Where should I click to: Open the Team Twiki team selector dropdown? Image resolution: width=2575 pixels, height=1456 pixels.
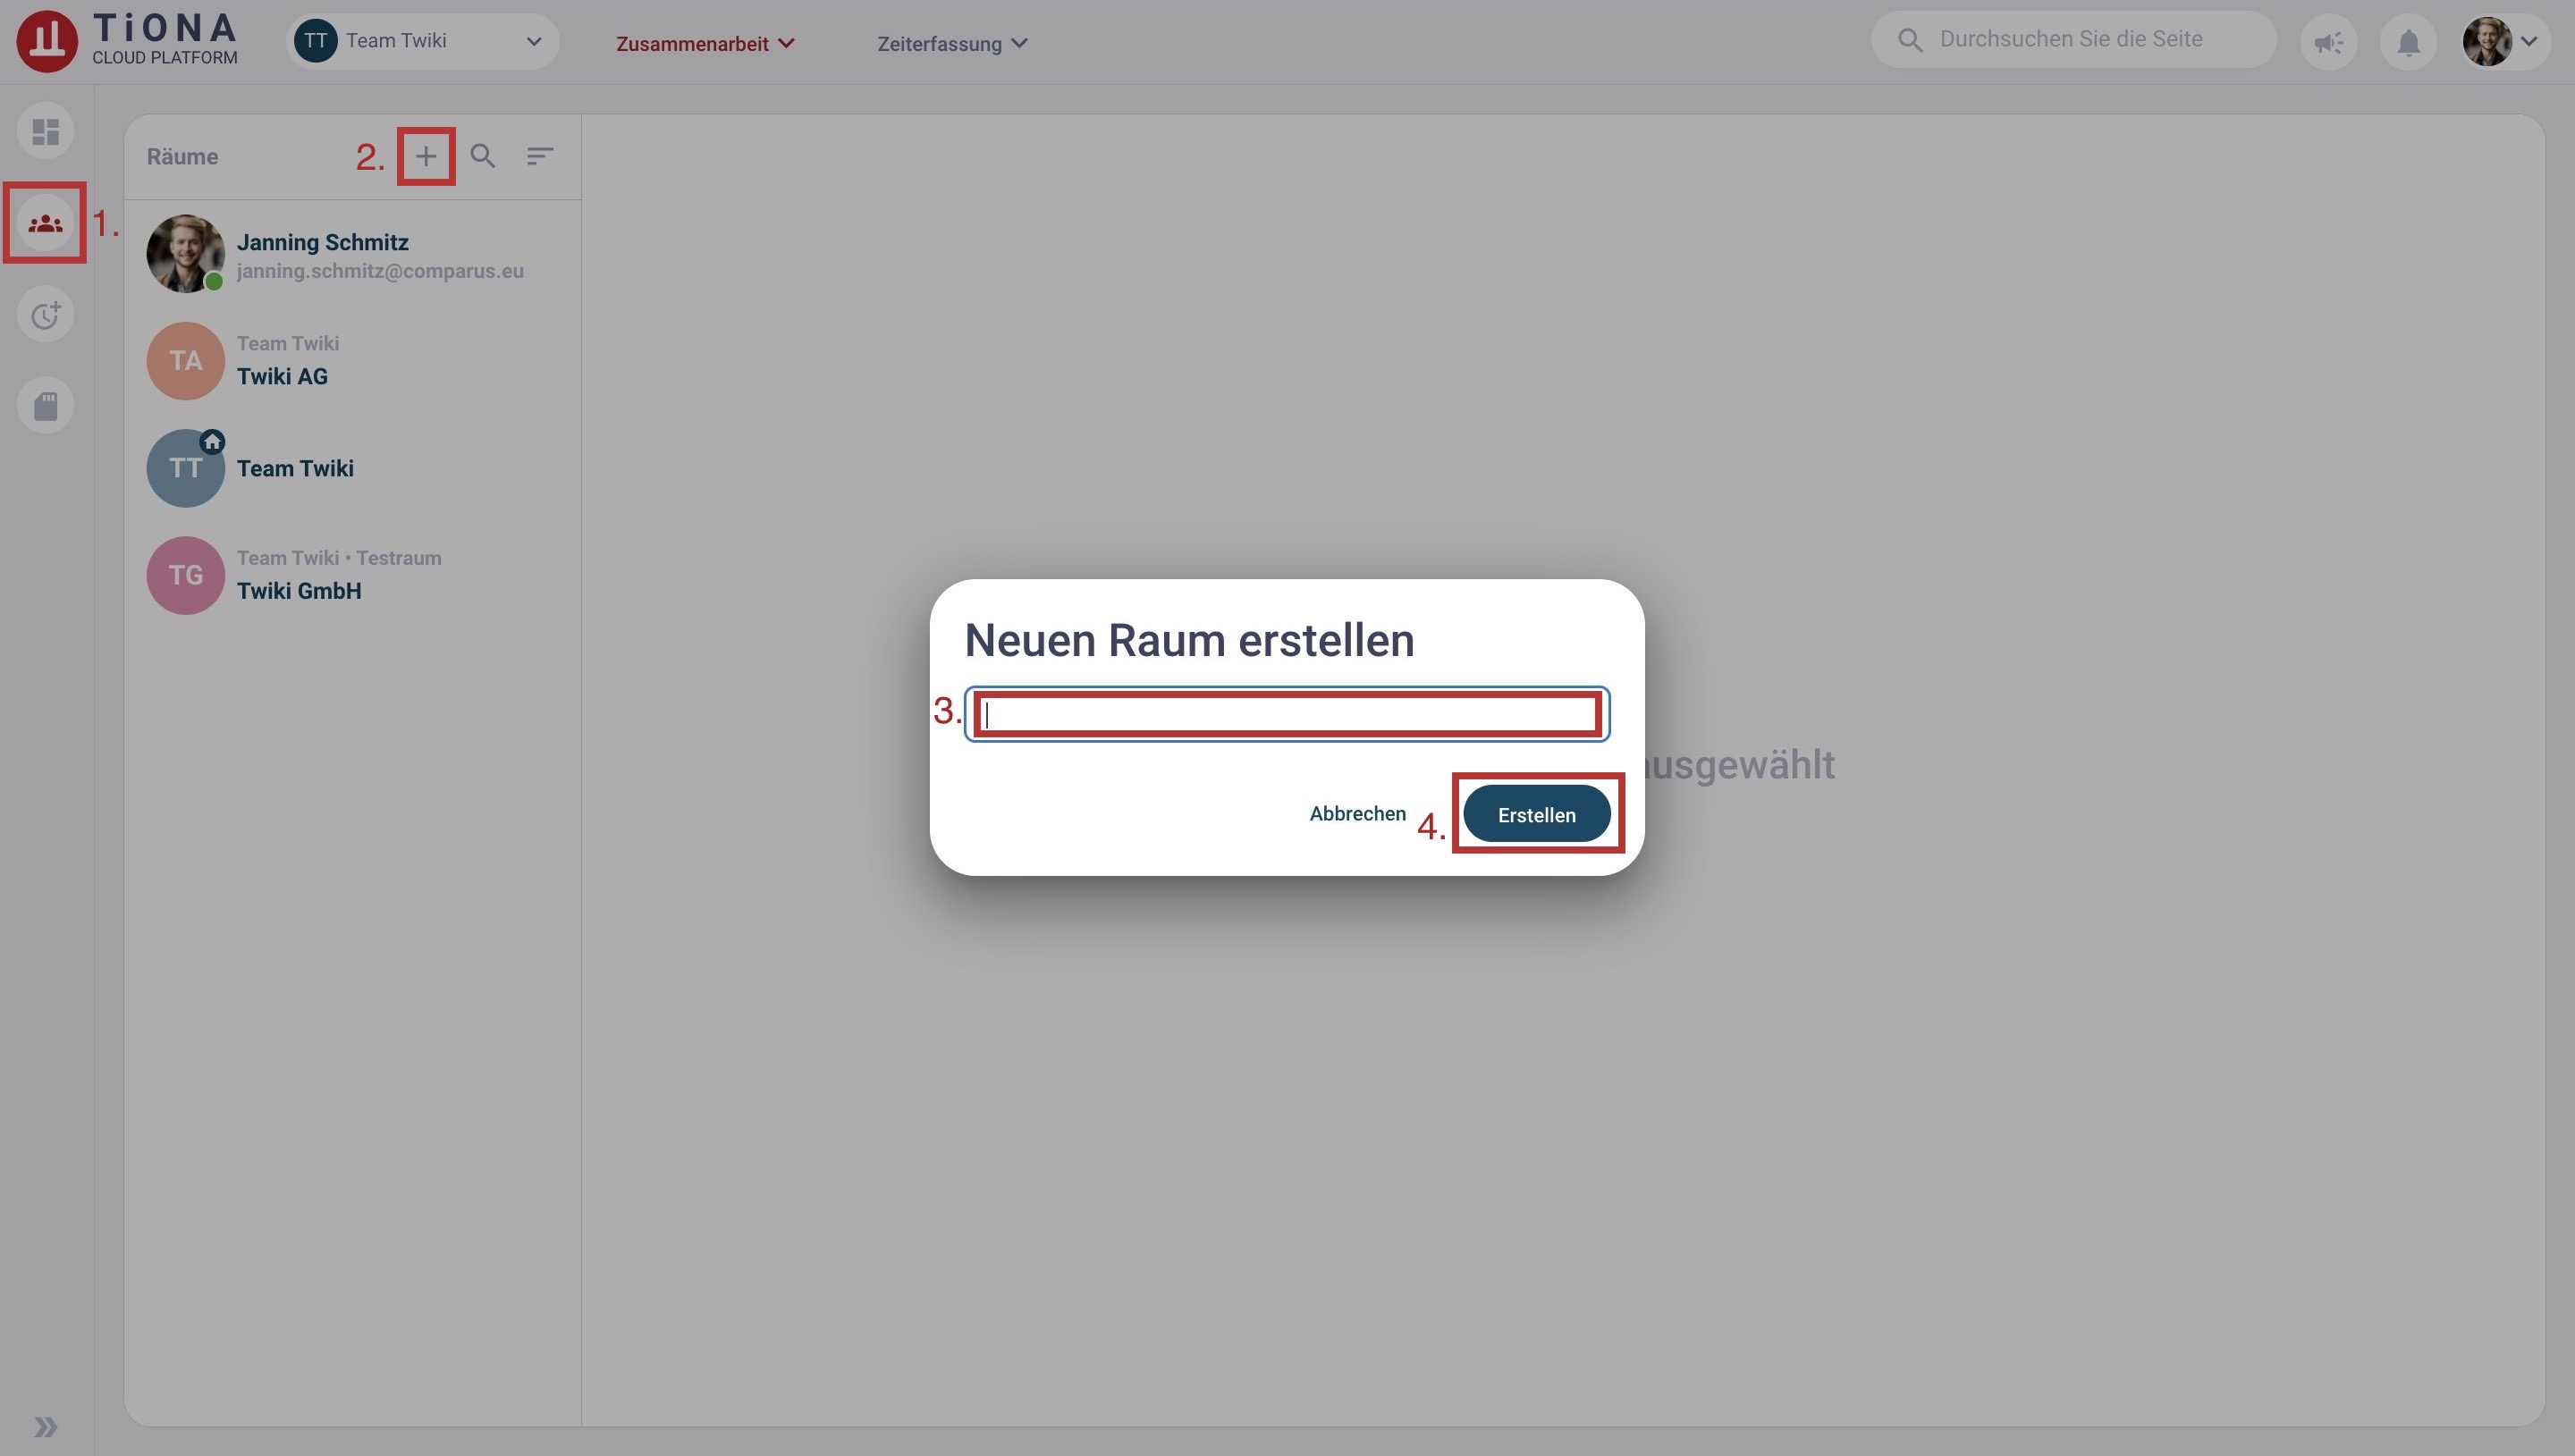422,41
